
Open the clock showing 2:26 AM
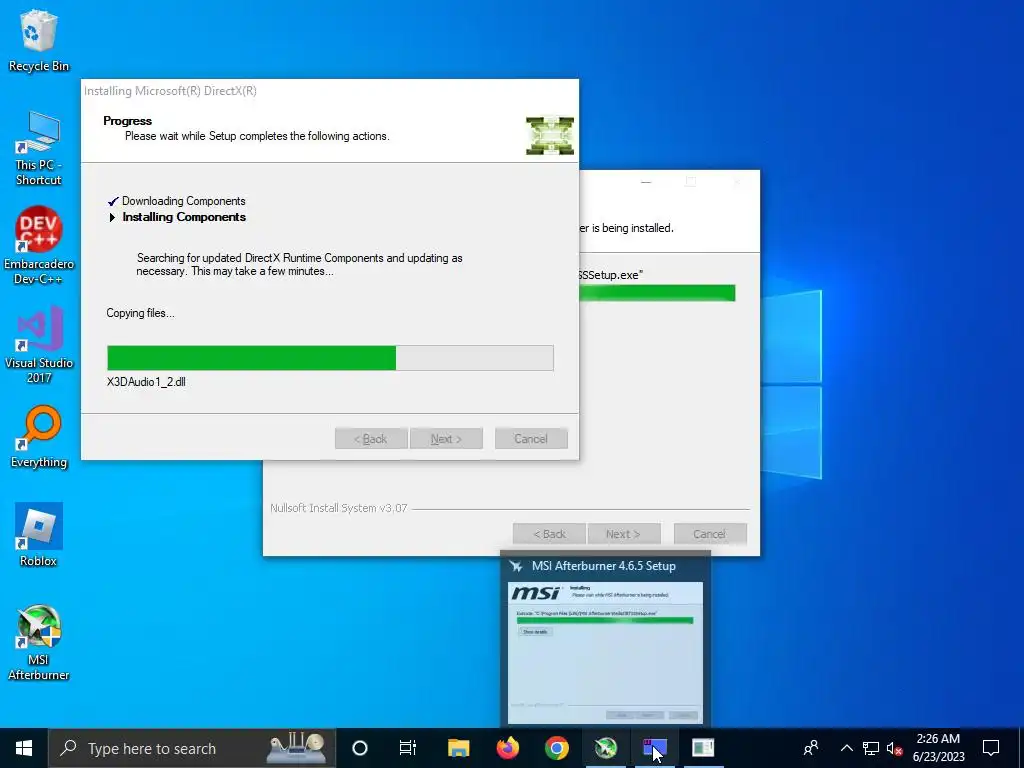pos(938,748)
